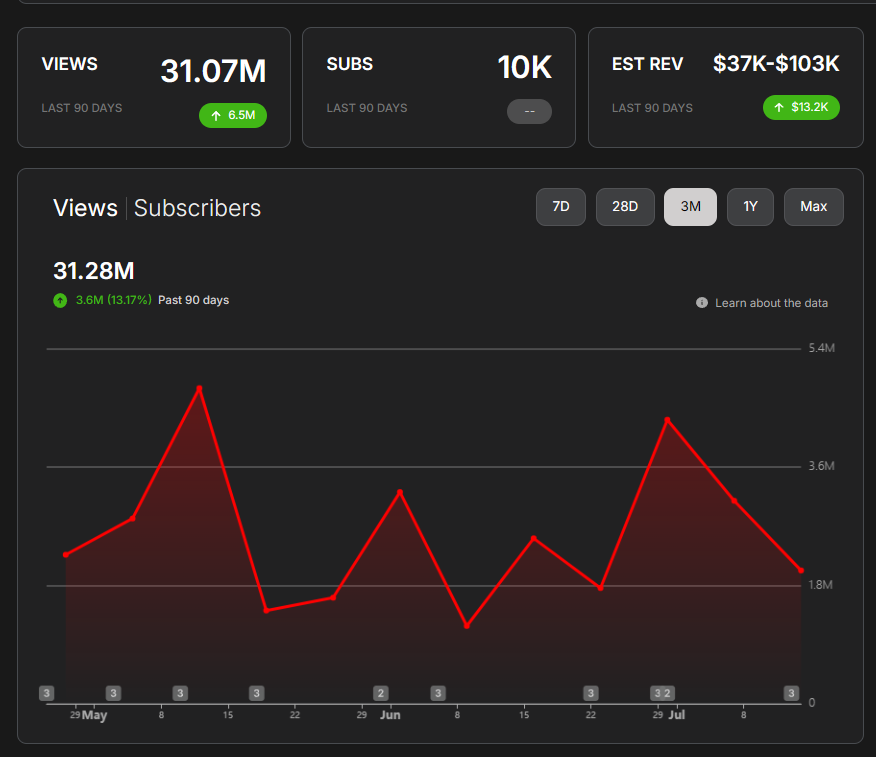Image resolution: width=876 pixels, height=757 pixels.
Task: Click the info icon beside Learn about the data
Action: pos(702,303)
